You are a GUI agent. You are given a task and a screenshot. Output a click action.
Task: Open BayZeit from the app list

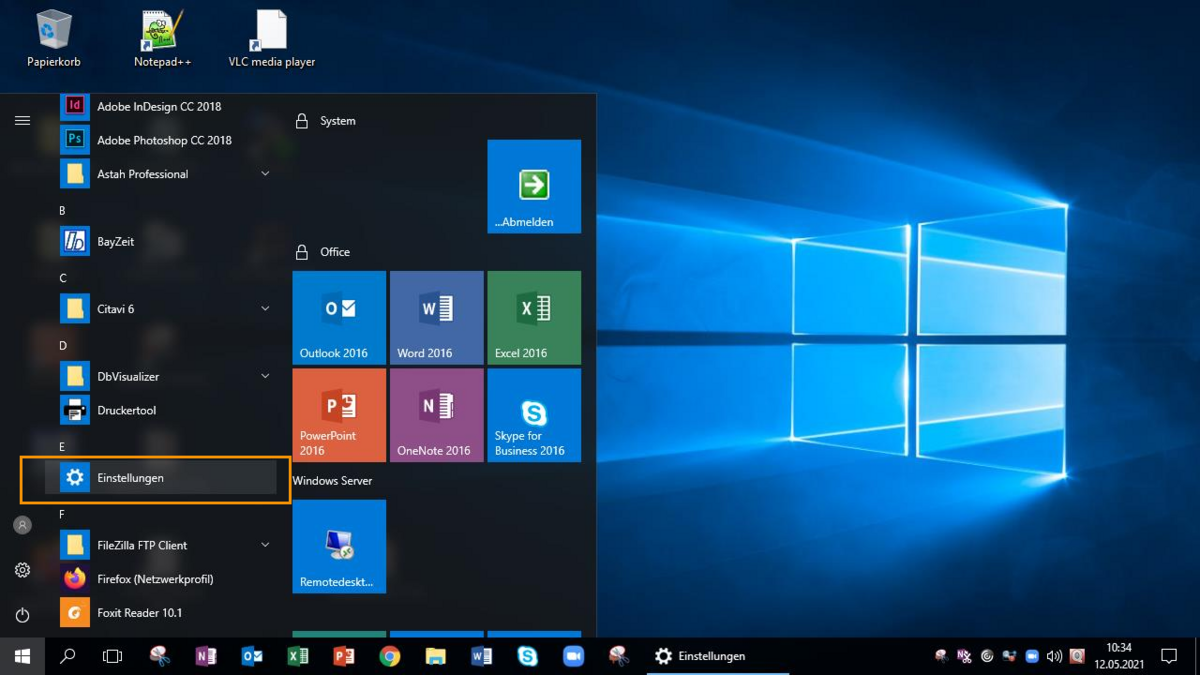[161, 241]
